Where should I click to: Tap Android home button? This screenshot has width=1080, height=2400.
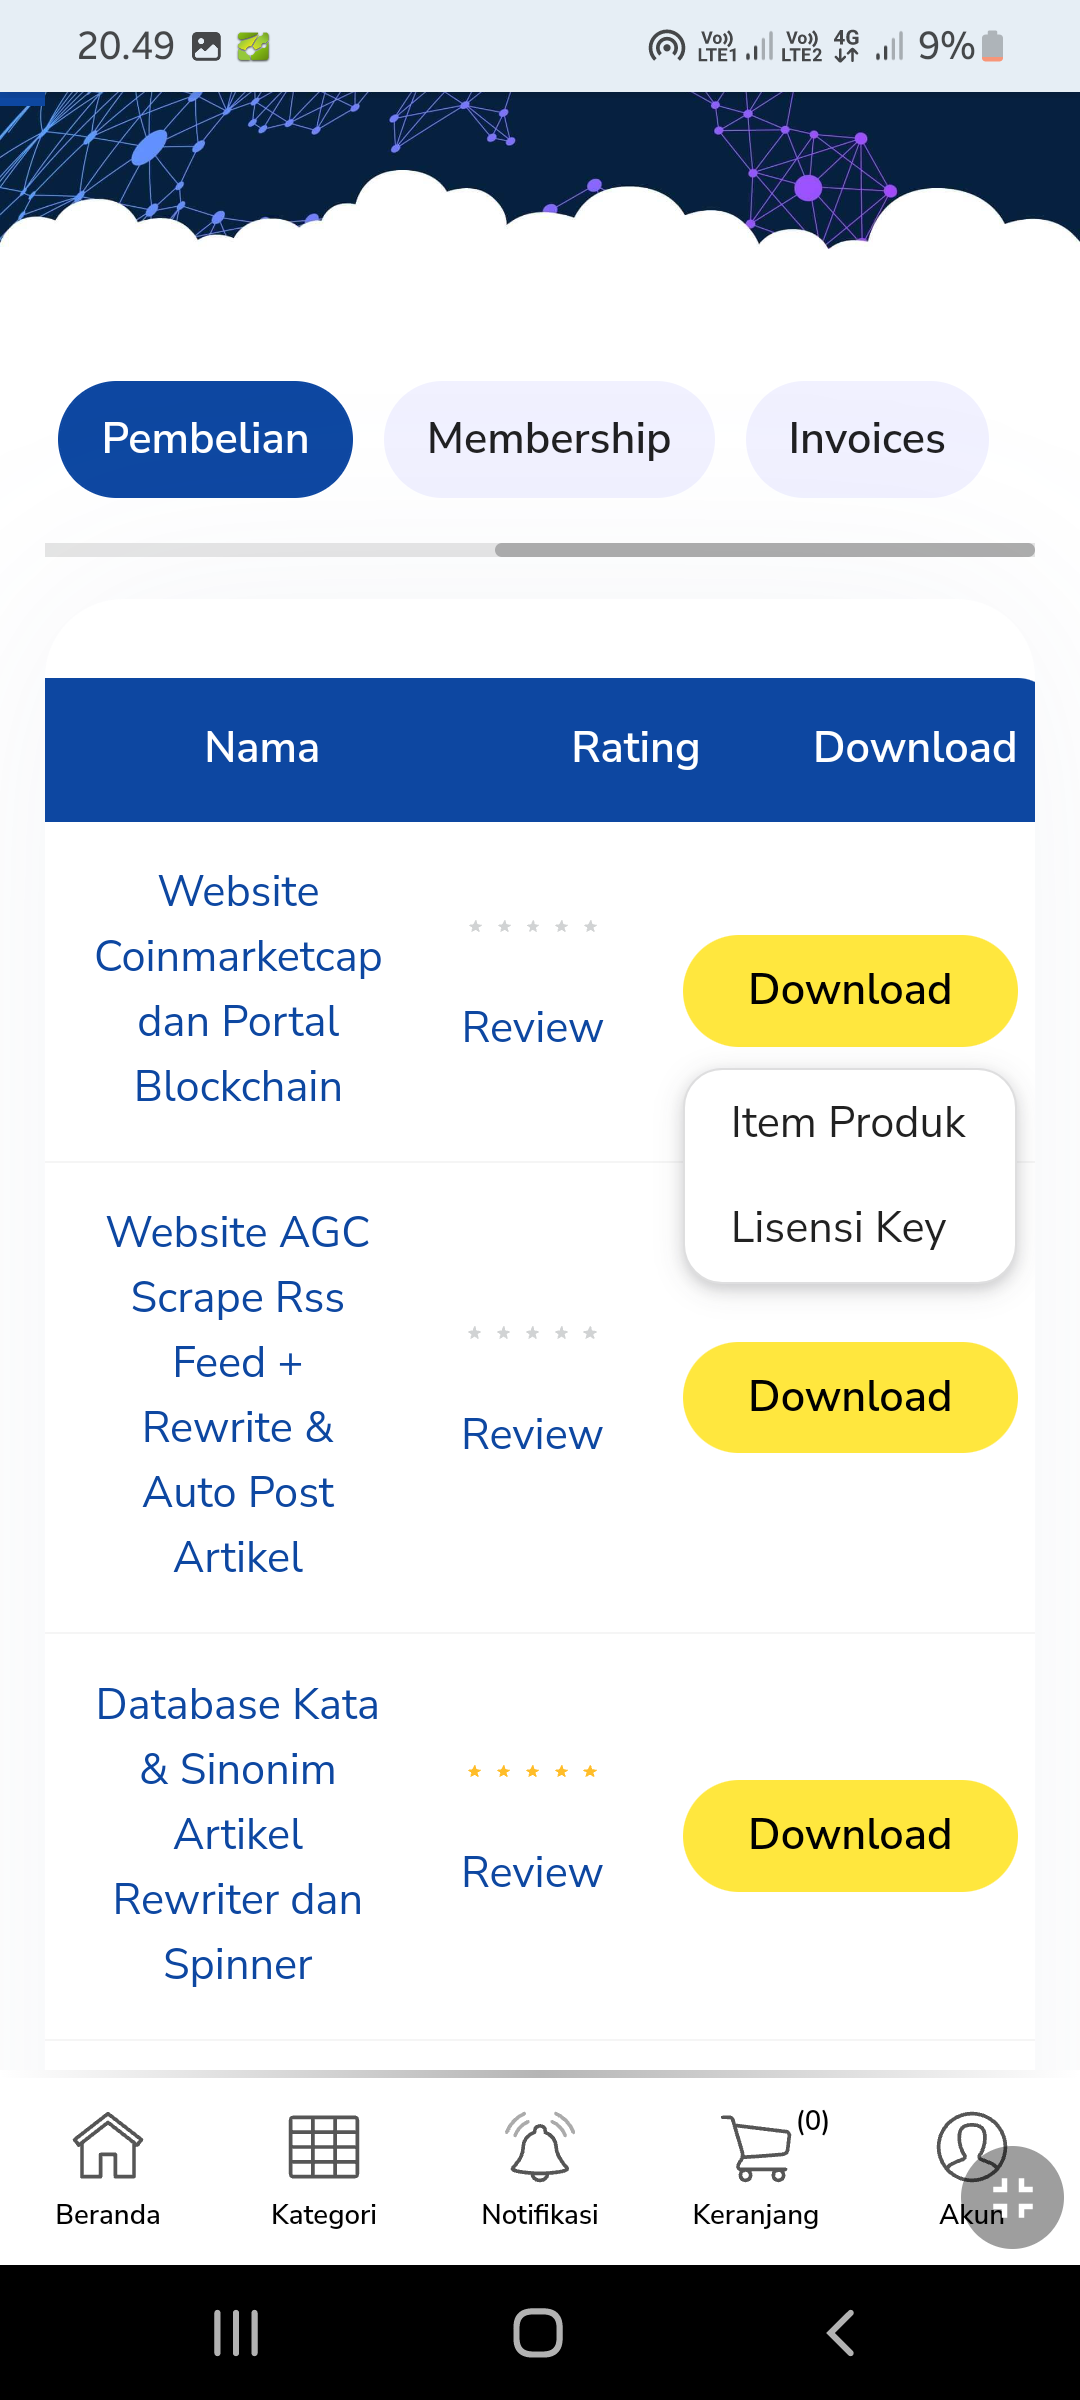tap(538, 2333)
